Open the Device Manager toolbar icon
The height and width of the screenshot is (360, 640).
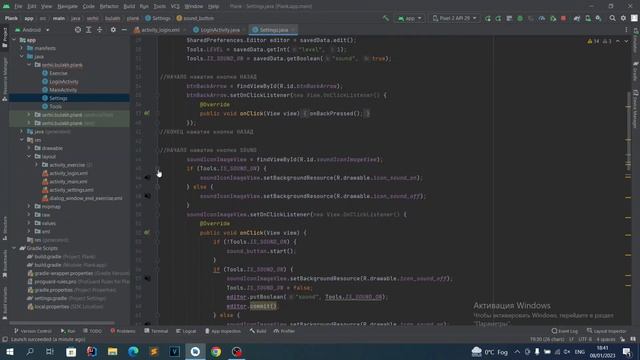588,18
